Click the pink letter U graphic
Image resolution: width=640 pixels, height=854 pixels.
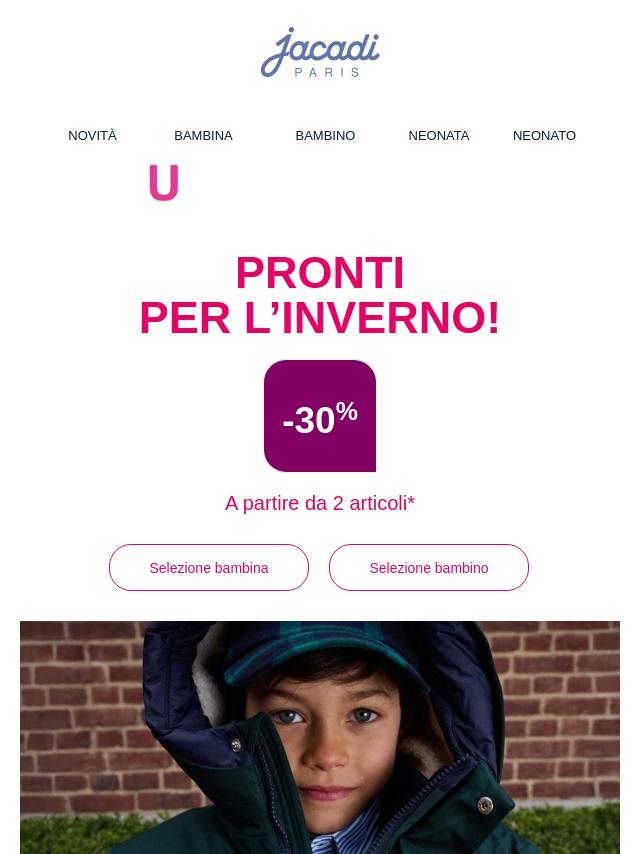click(164, 183)
